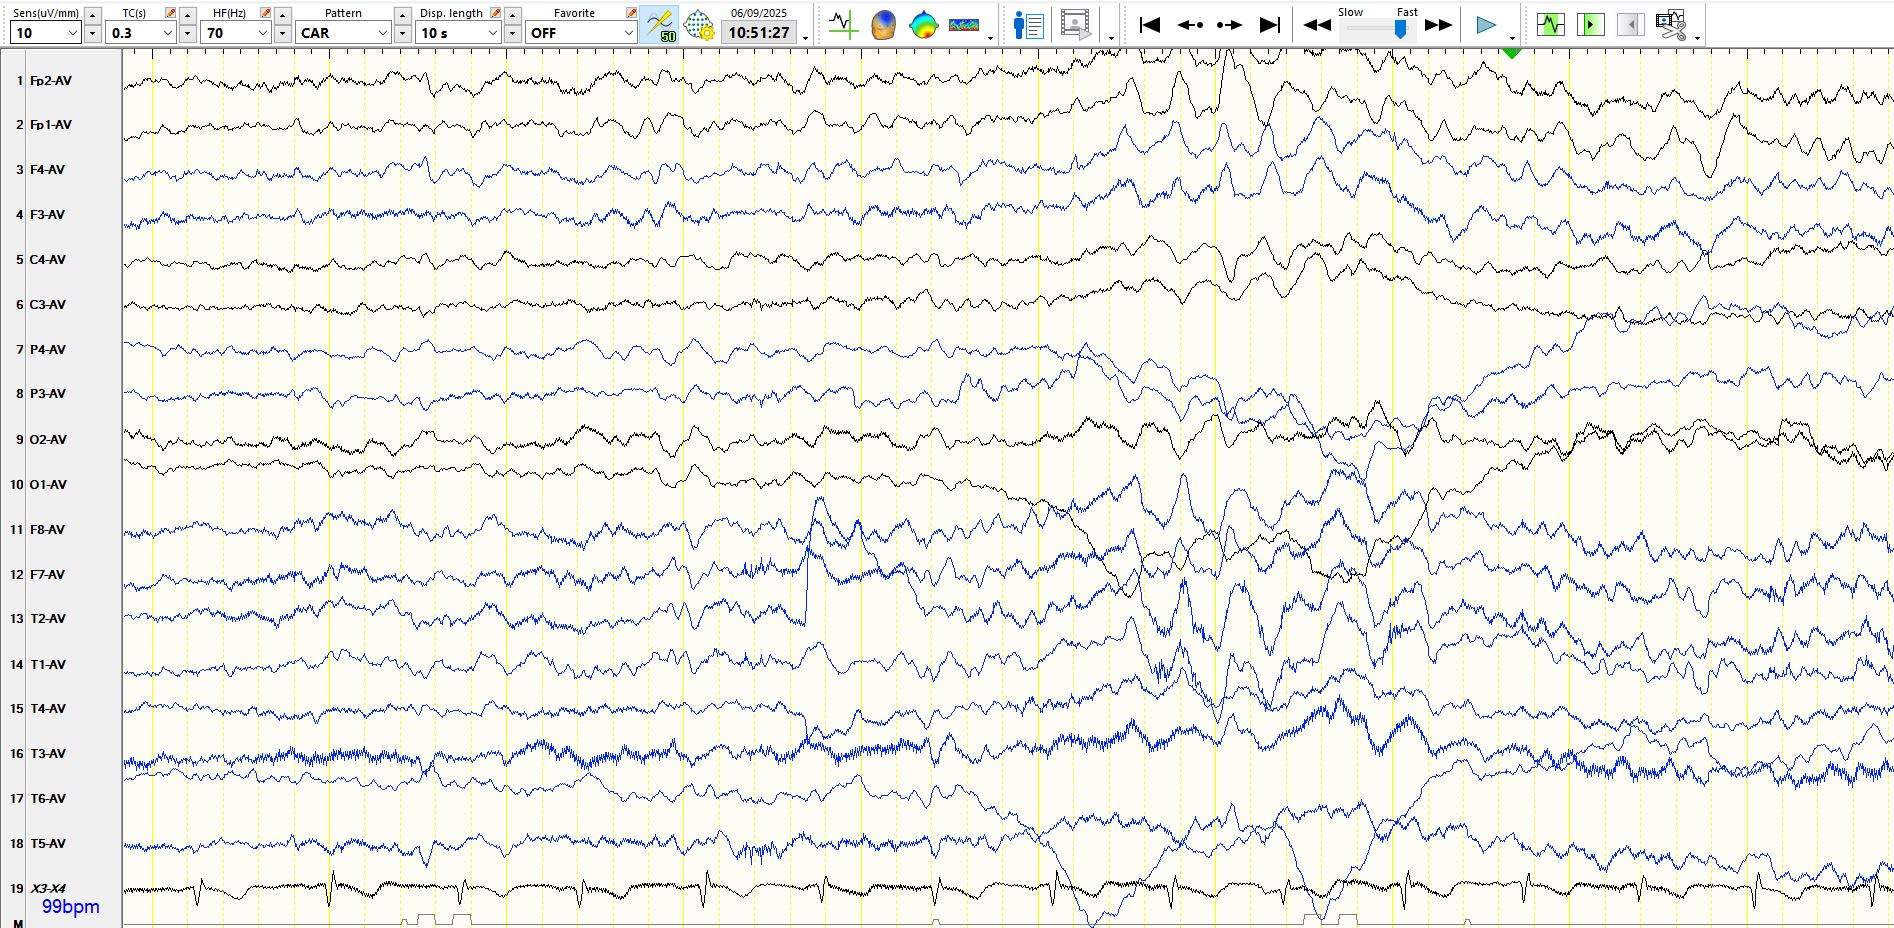Edit the Favorite preset with pencil icon

point(631,13)
